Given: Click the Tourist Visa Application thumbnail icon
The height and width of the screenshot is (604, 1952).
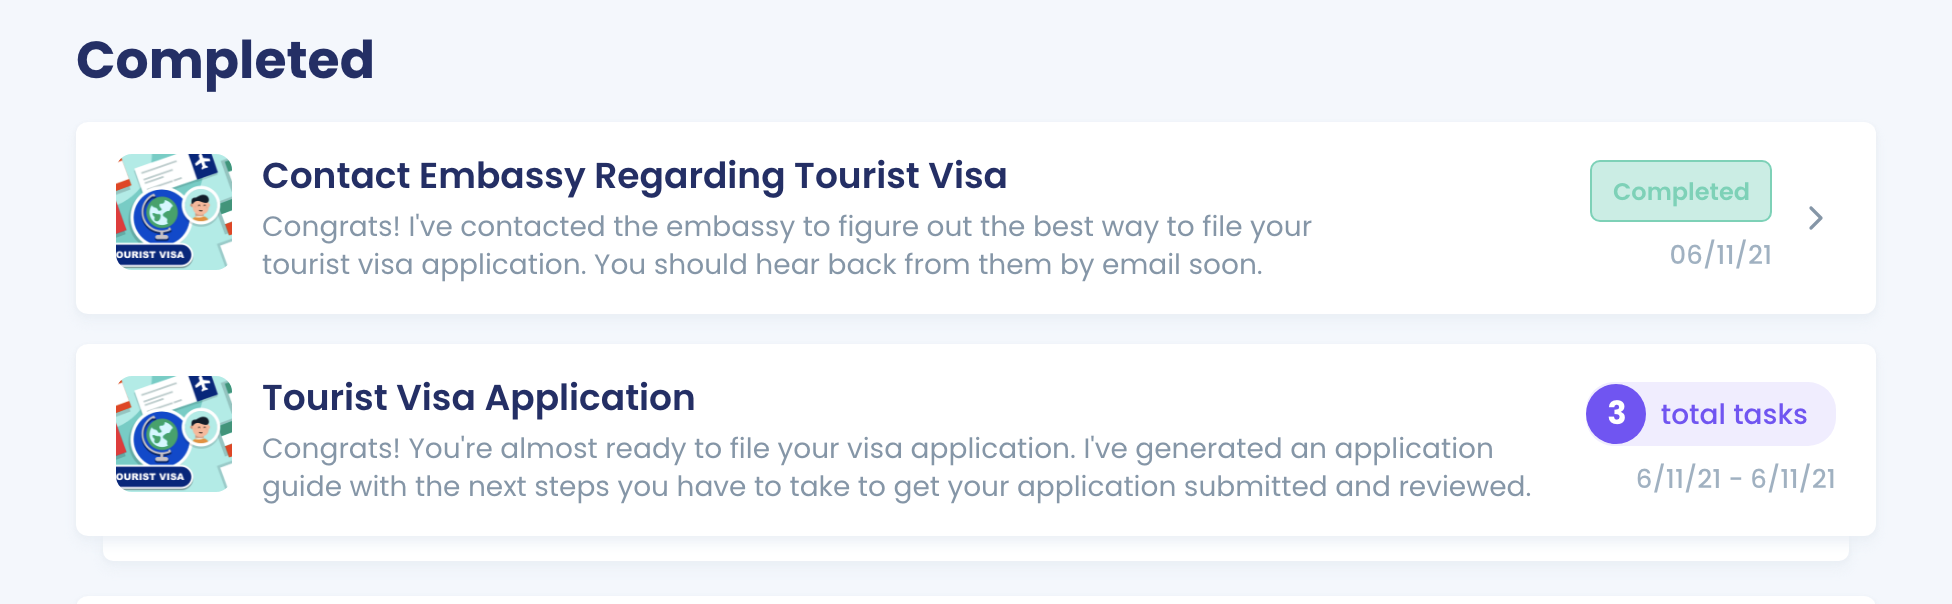Looking at the screenshot, I should [x=174, y=434].
